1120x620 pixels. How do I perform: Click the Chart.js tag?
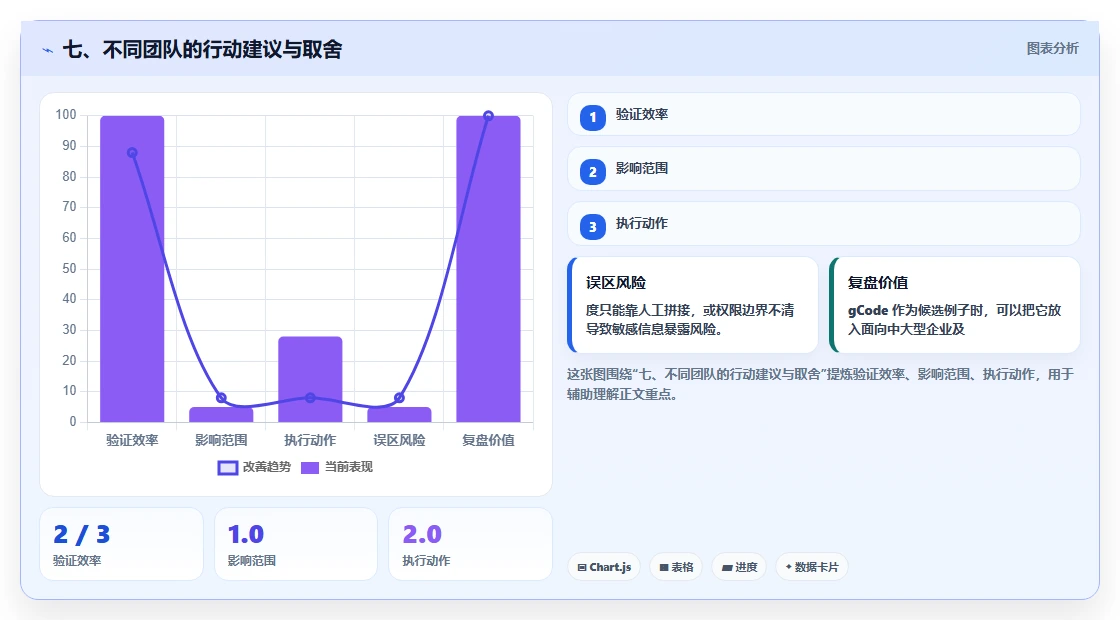pyautogui.click(x=604, y=567)
